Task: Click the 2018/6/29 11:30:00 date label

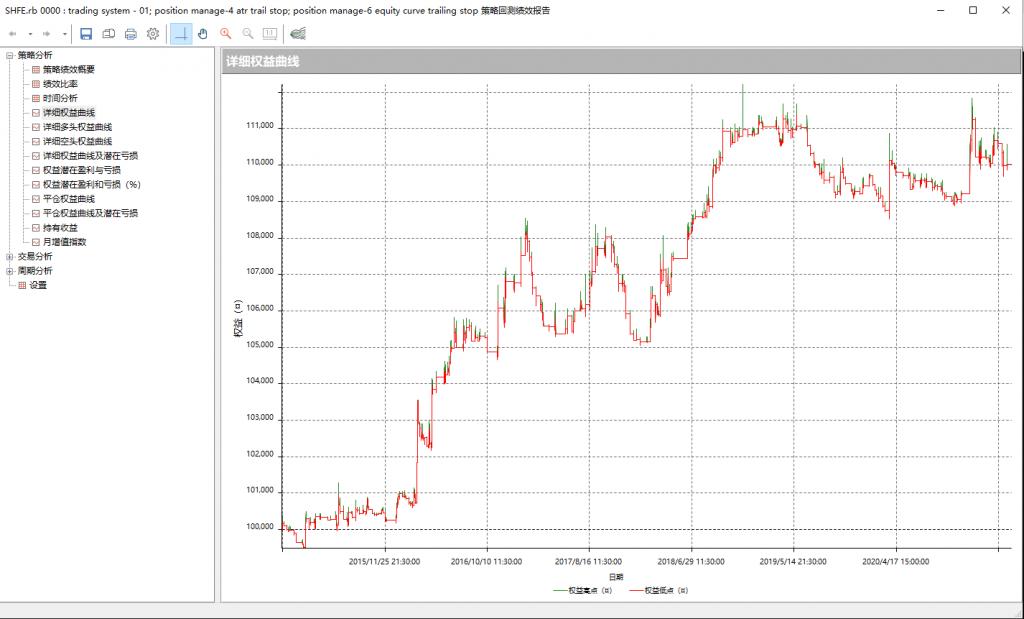Action: click(x=691, y=562)
